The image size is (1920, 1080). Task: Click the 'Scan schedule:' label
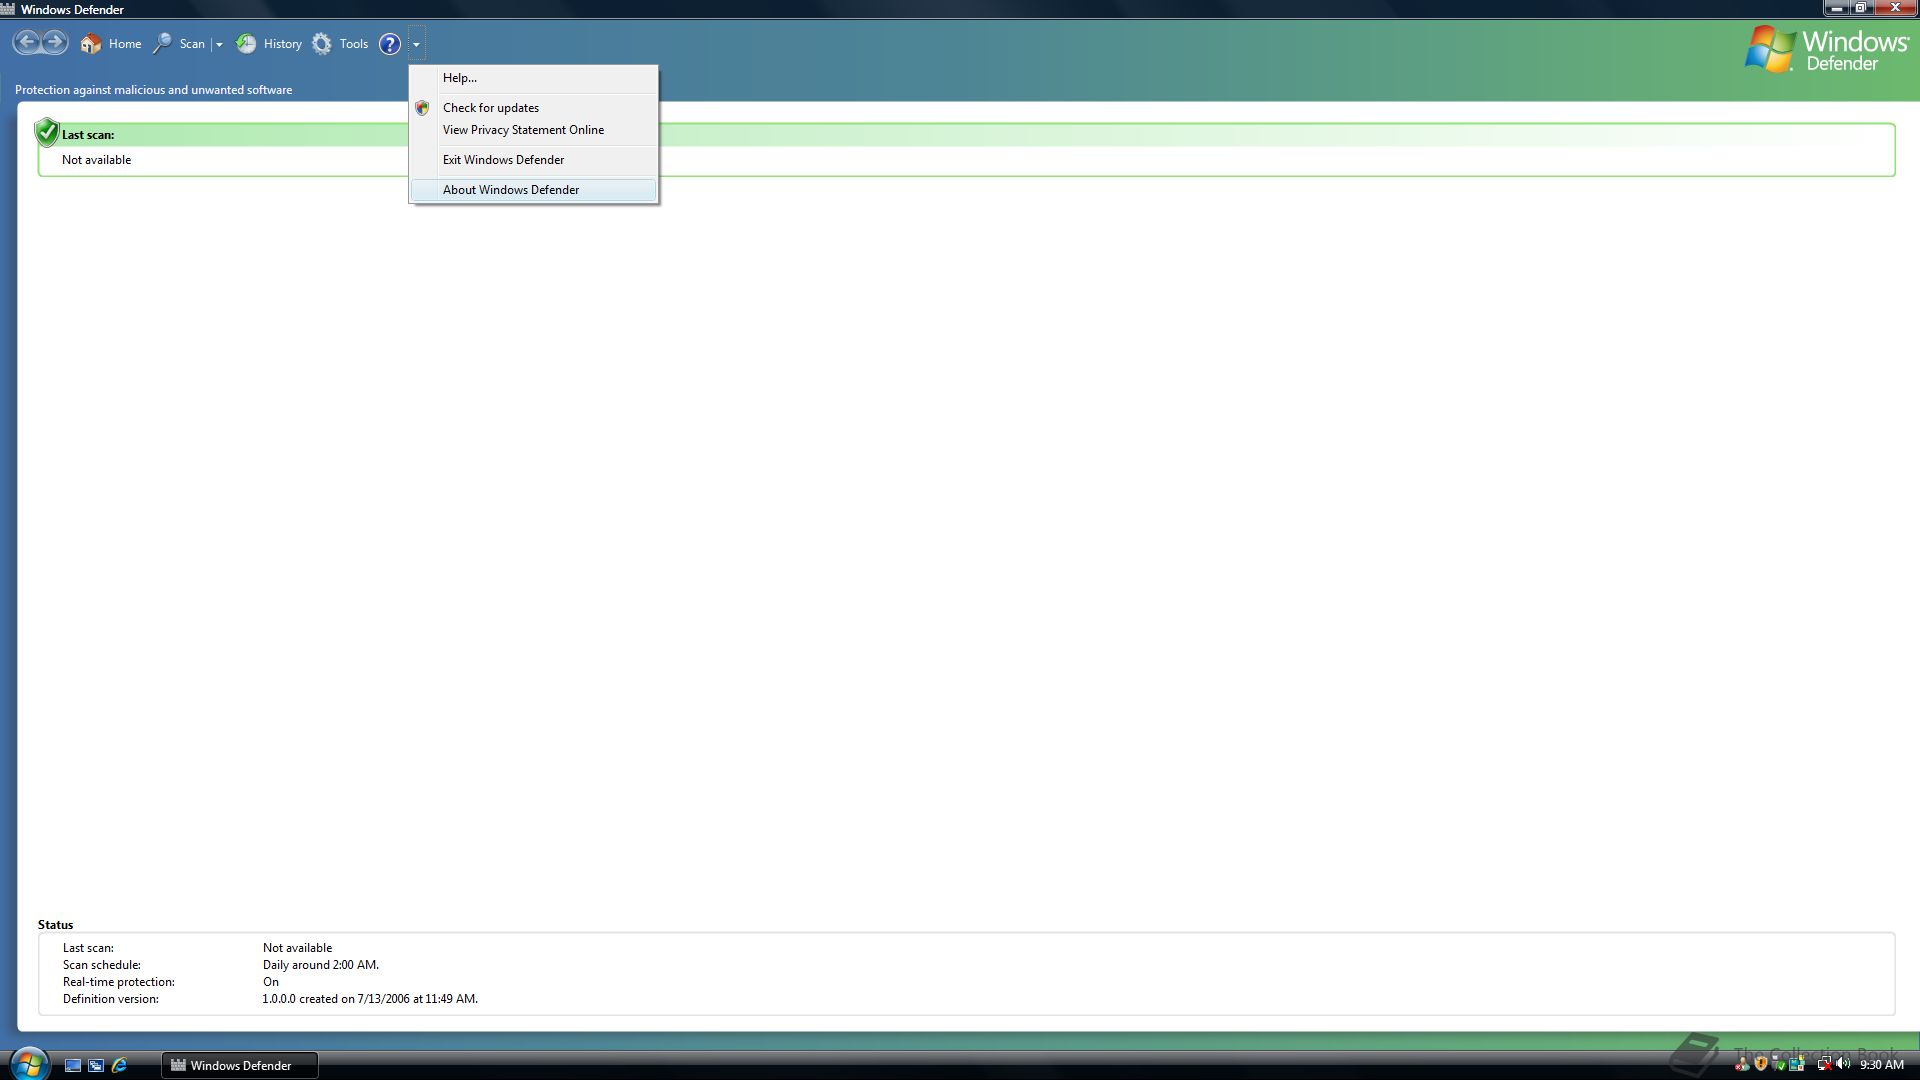[102, 965]
